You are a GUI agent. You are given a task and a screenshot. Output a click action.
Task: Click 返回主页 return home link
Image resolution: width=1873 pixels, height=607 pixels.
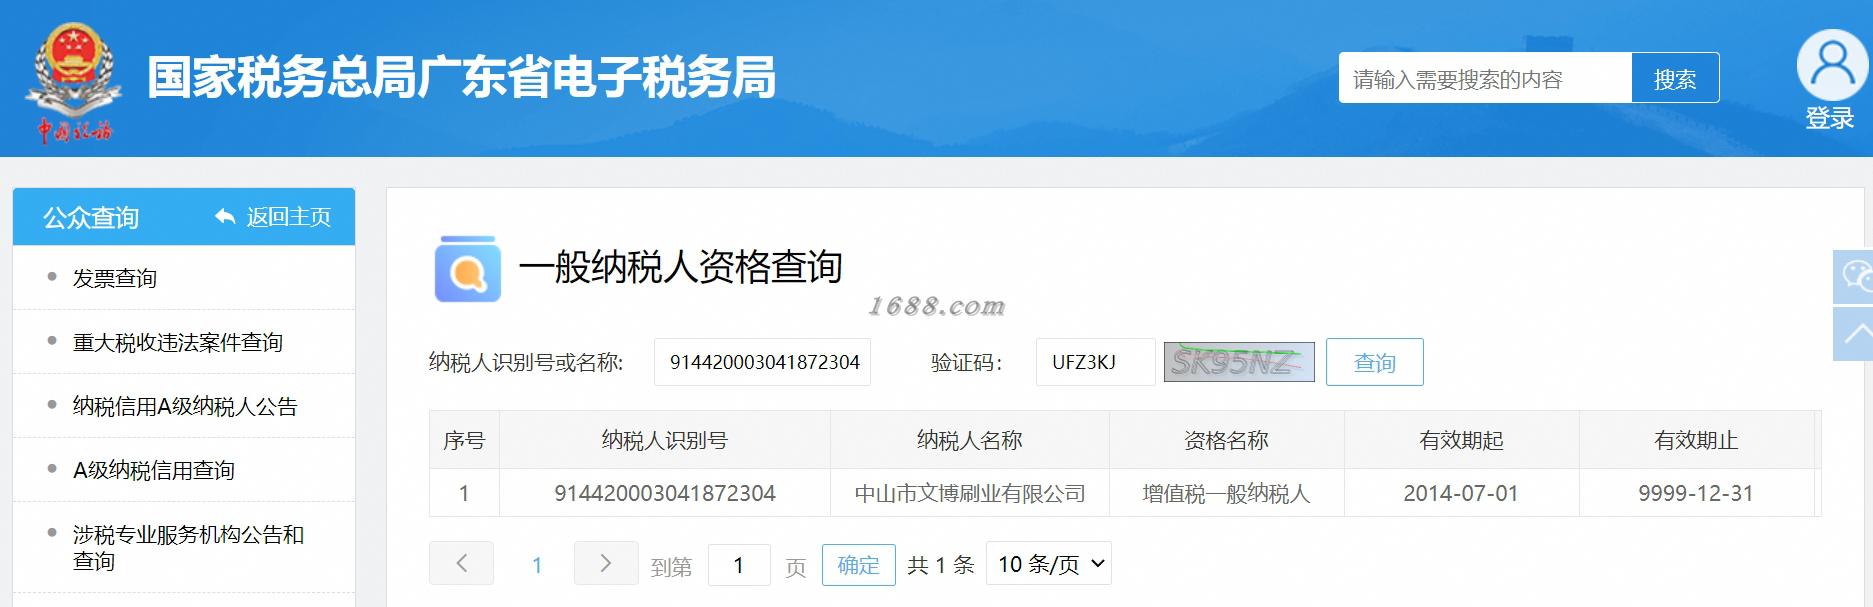coord(273,217)
